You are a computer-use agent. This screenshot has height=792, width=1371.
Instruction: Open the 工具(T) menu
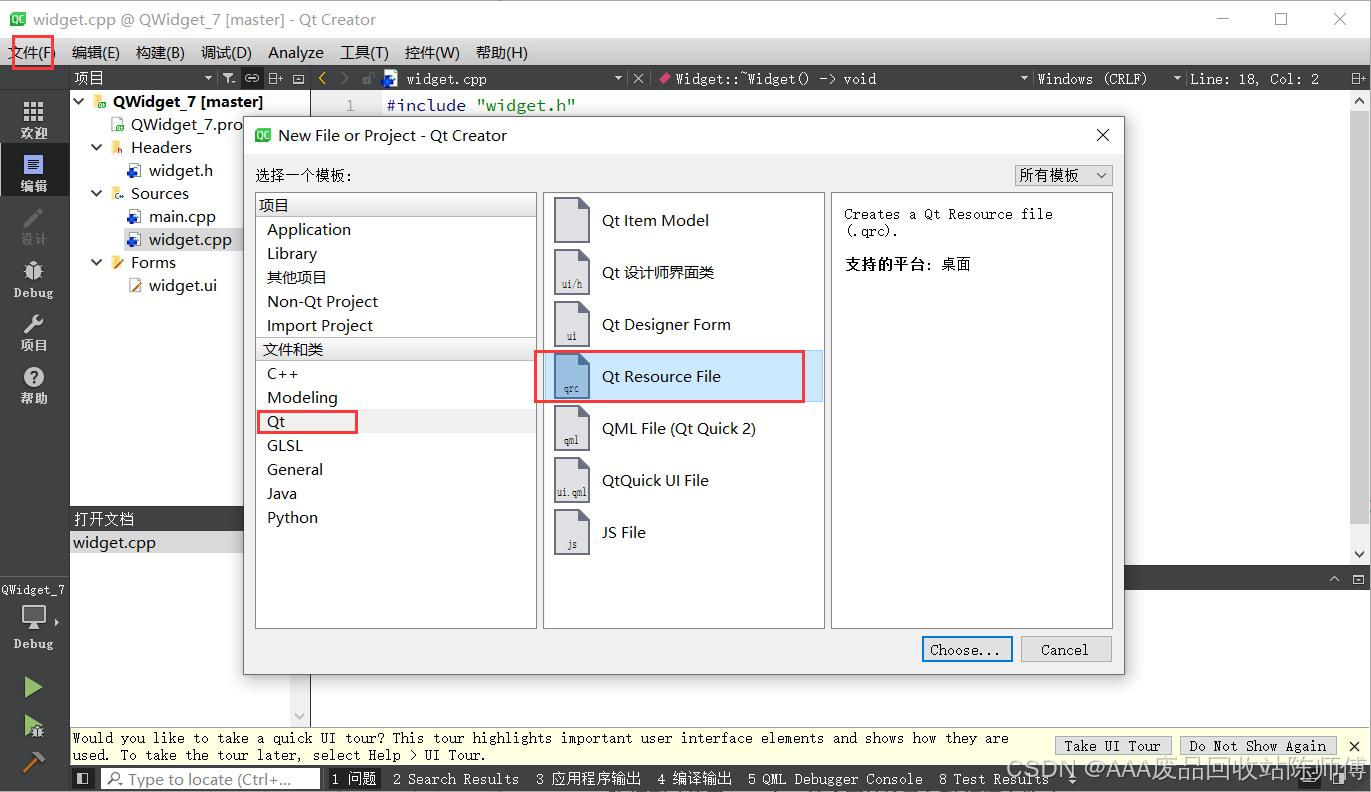coord(364,52)
